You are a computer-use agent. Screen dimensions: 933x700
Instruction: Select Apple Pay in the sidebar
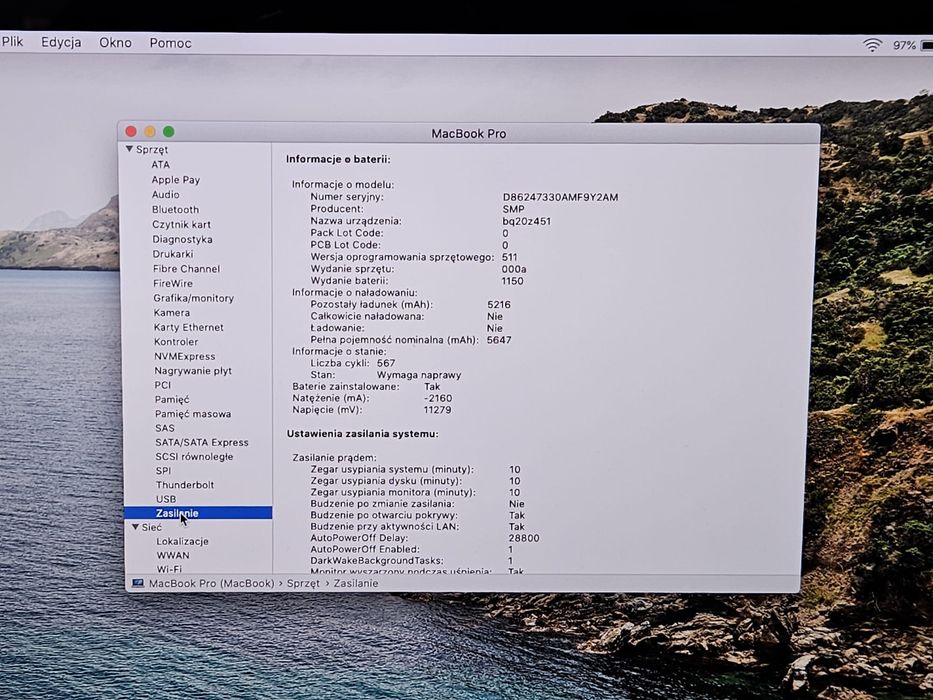pos(176,180)
